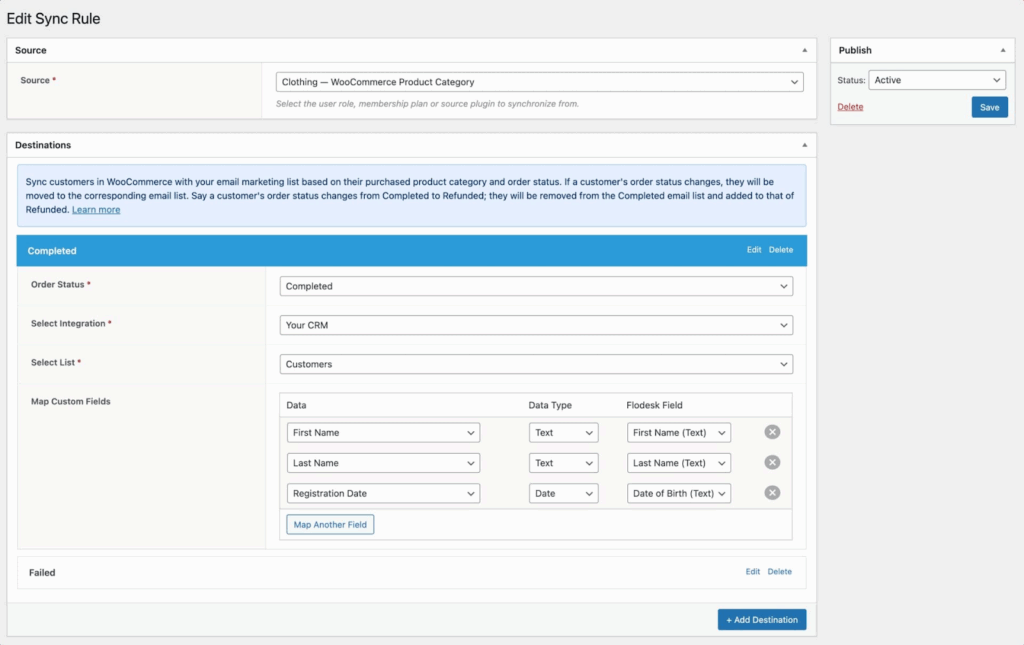The image size is (1024, 645).
Task: Open the Data Type dropdown for First Name
Action: point(563,432)
